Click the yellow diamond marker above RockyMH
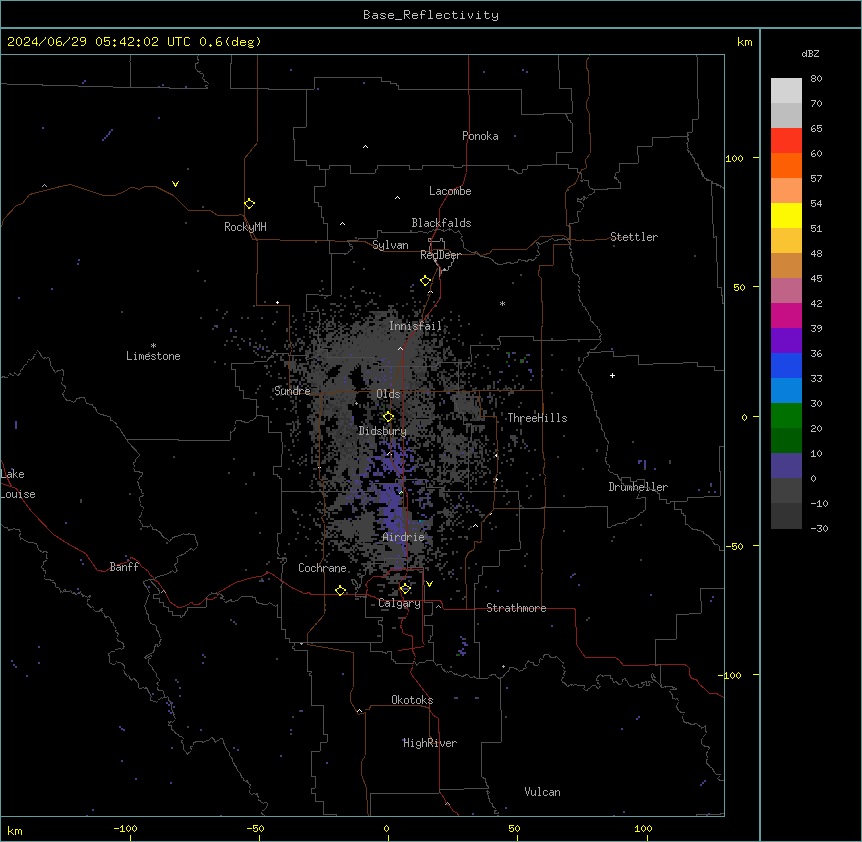 pos(249,204)
